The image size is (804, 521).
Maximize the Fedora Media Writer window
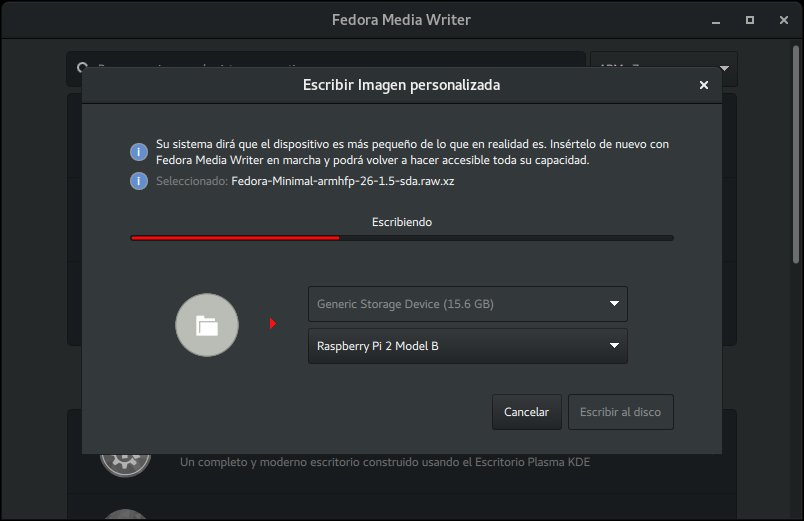pos(750,20)
